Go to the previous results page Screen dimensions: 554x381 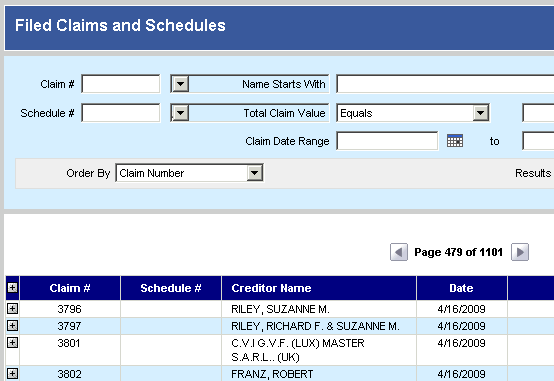point(399,252)
